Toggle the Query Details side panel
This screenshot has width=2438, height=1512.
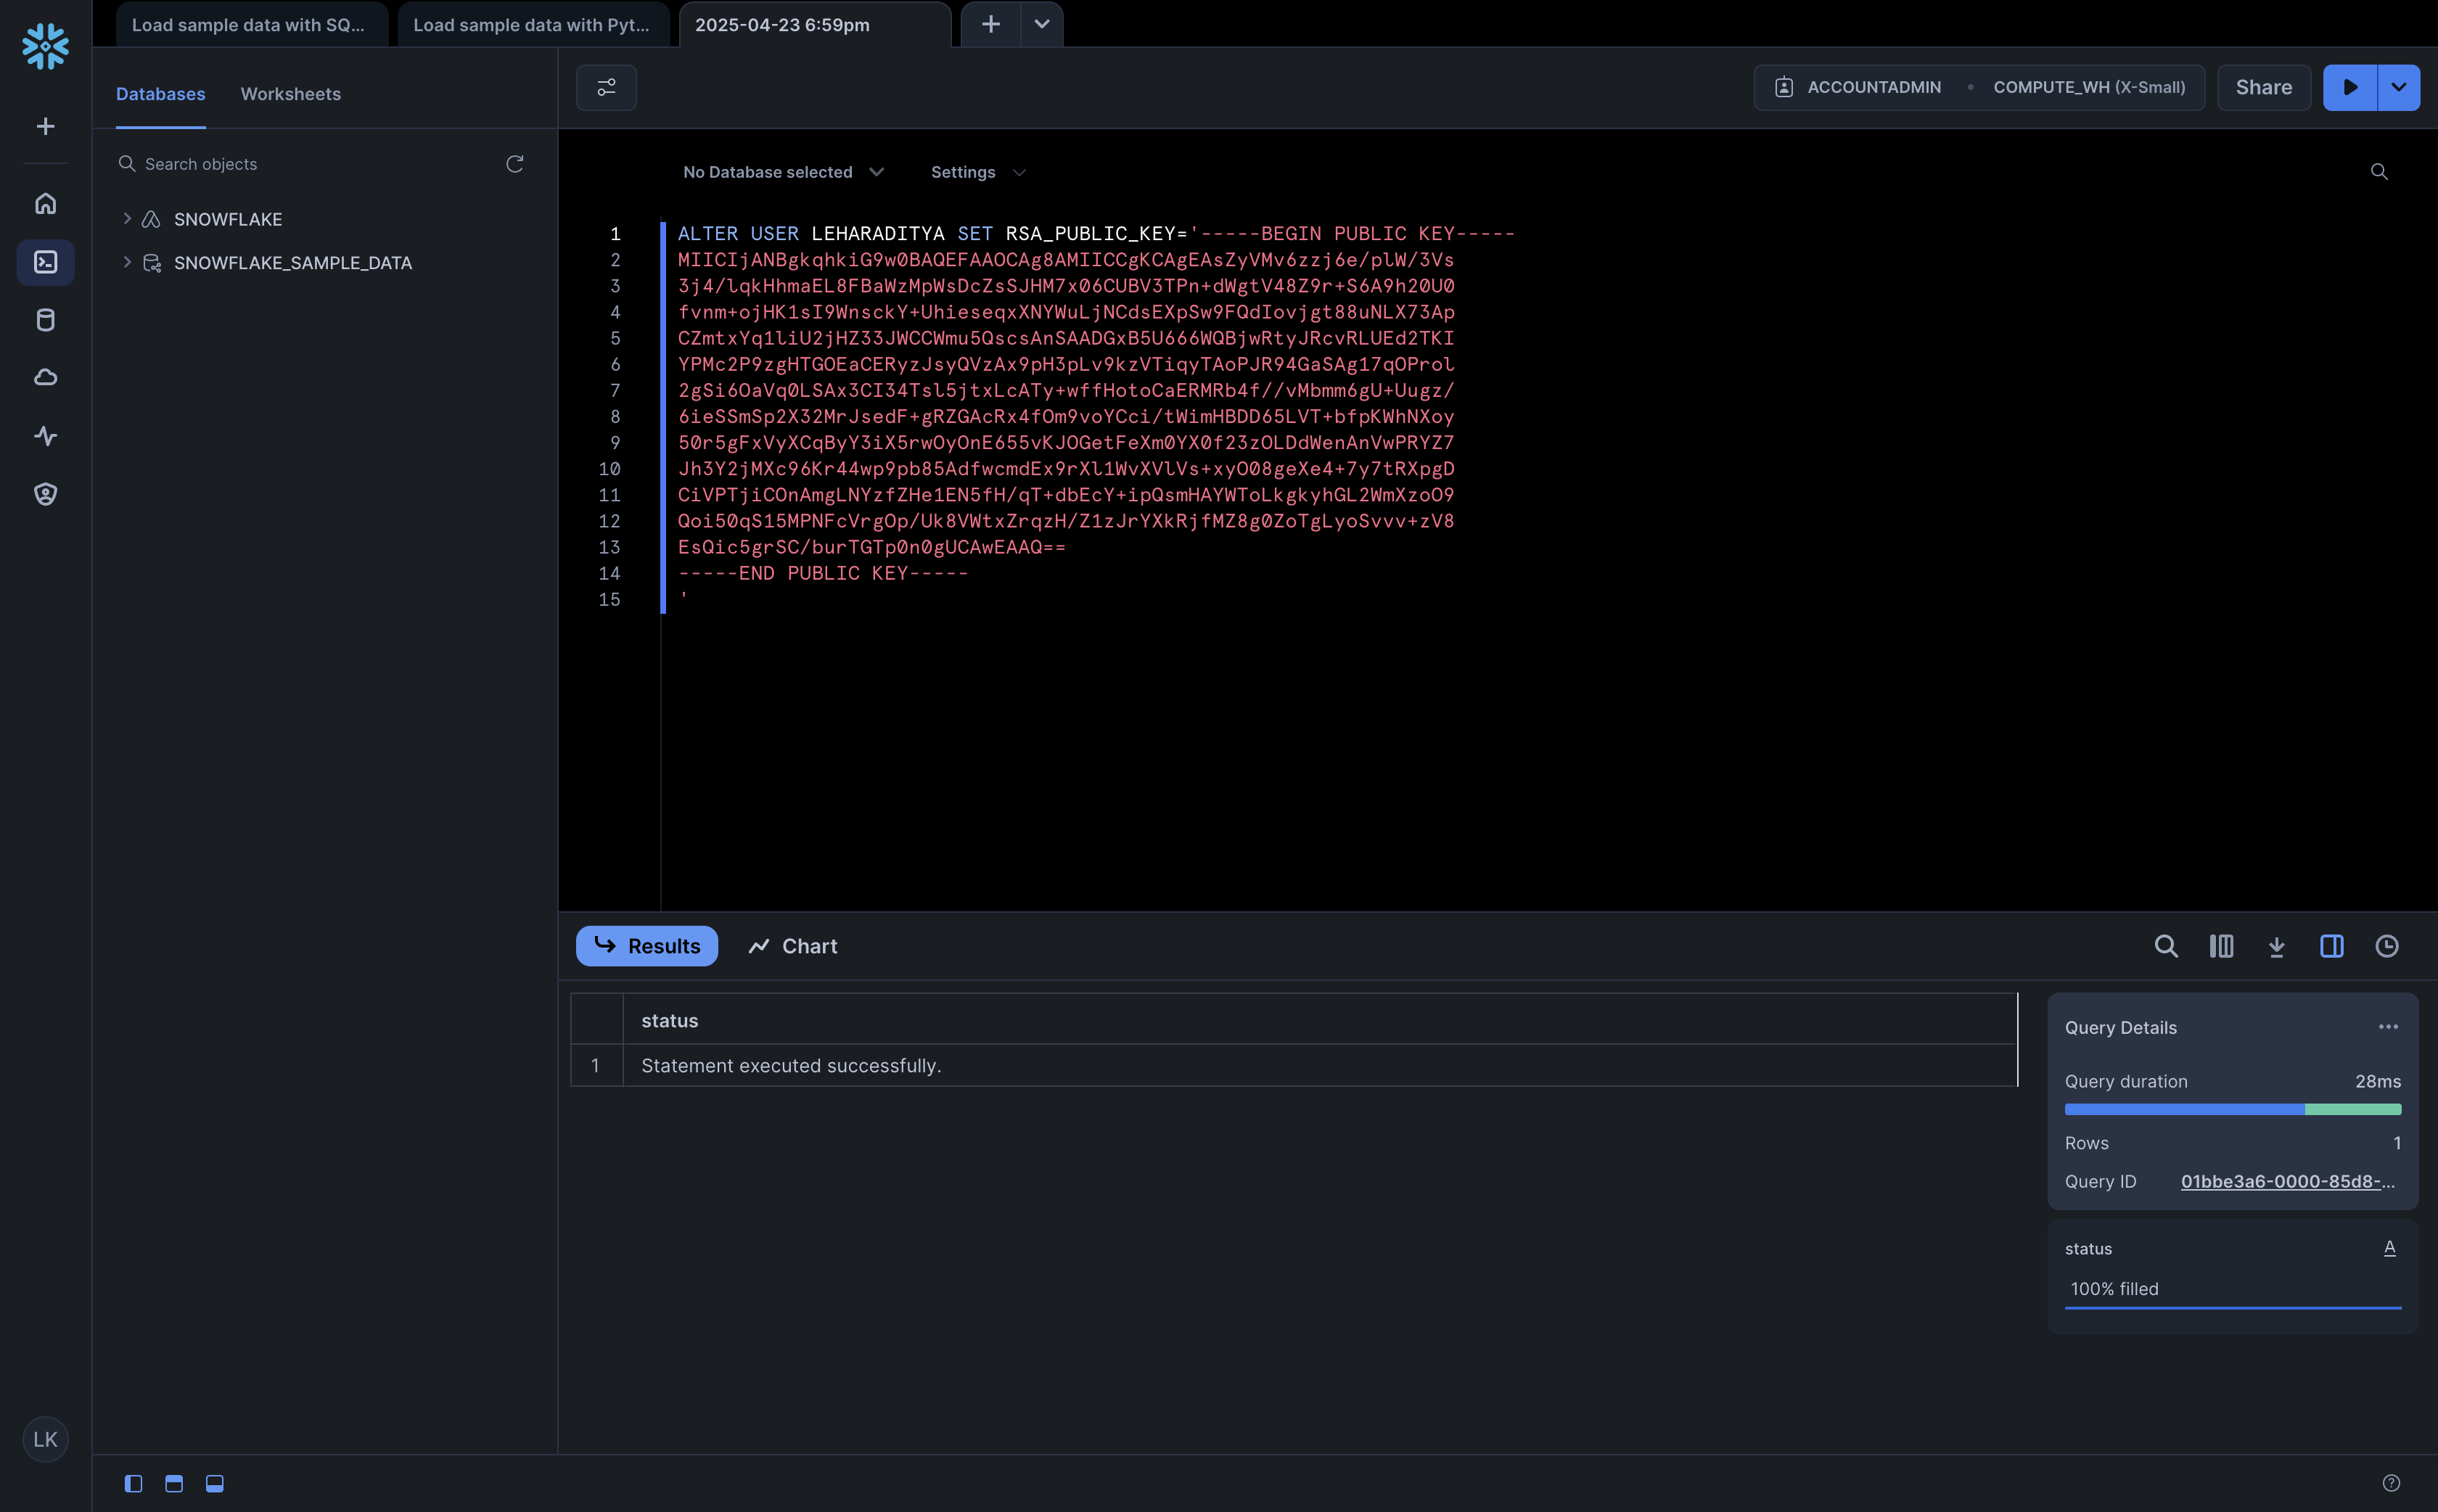click(2331, 946)
